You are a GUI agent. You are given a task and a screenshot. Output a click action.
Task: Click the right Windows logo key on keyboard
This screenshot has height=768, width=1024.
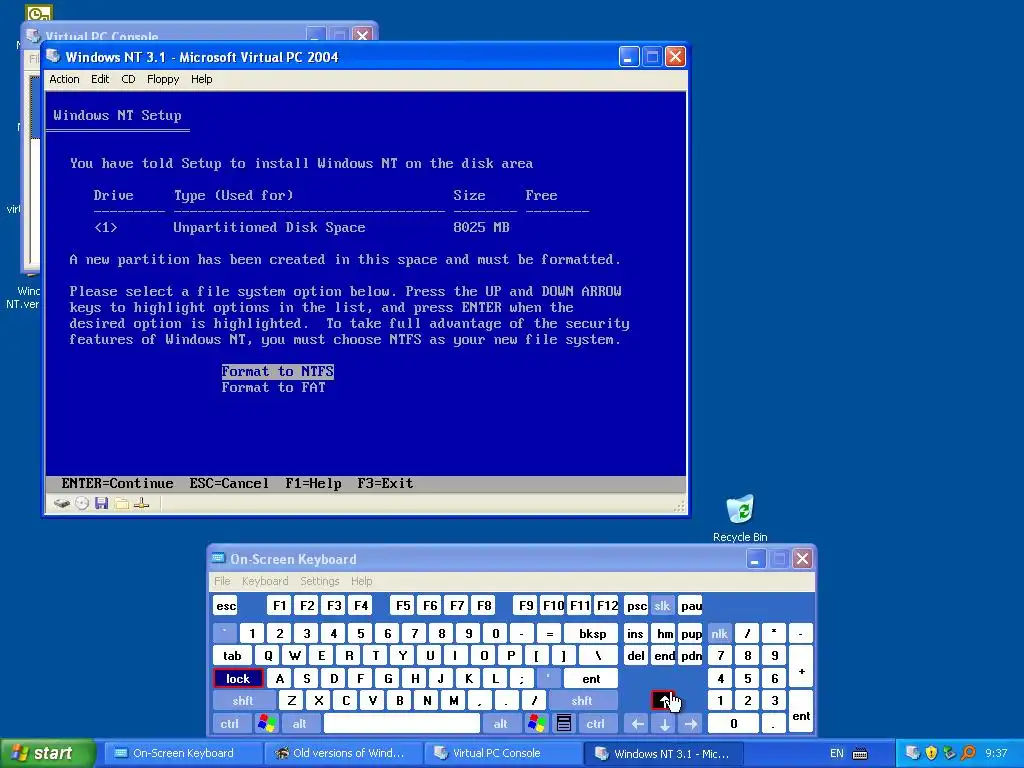537,724
